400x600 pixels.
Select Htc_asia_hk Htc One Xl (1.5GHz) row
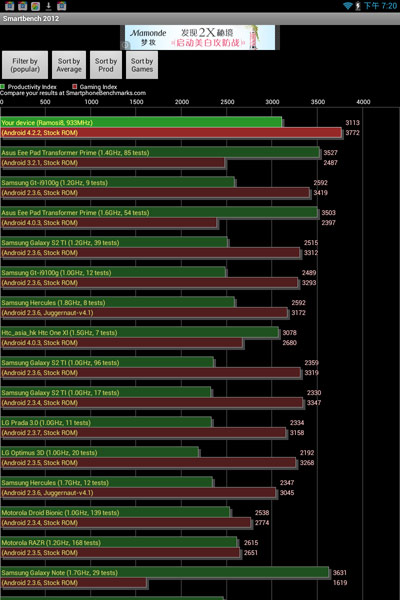[x=140, y=333]
